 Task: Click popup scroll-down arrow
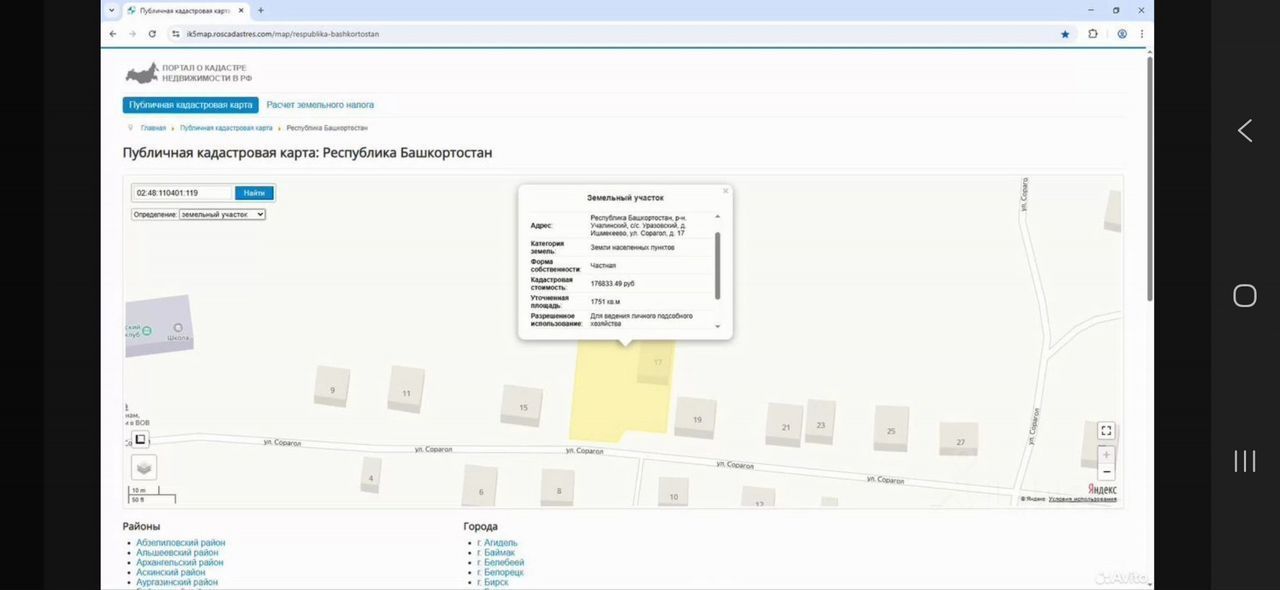pyautogui.click(x=717, y=326)
